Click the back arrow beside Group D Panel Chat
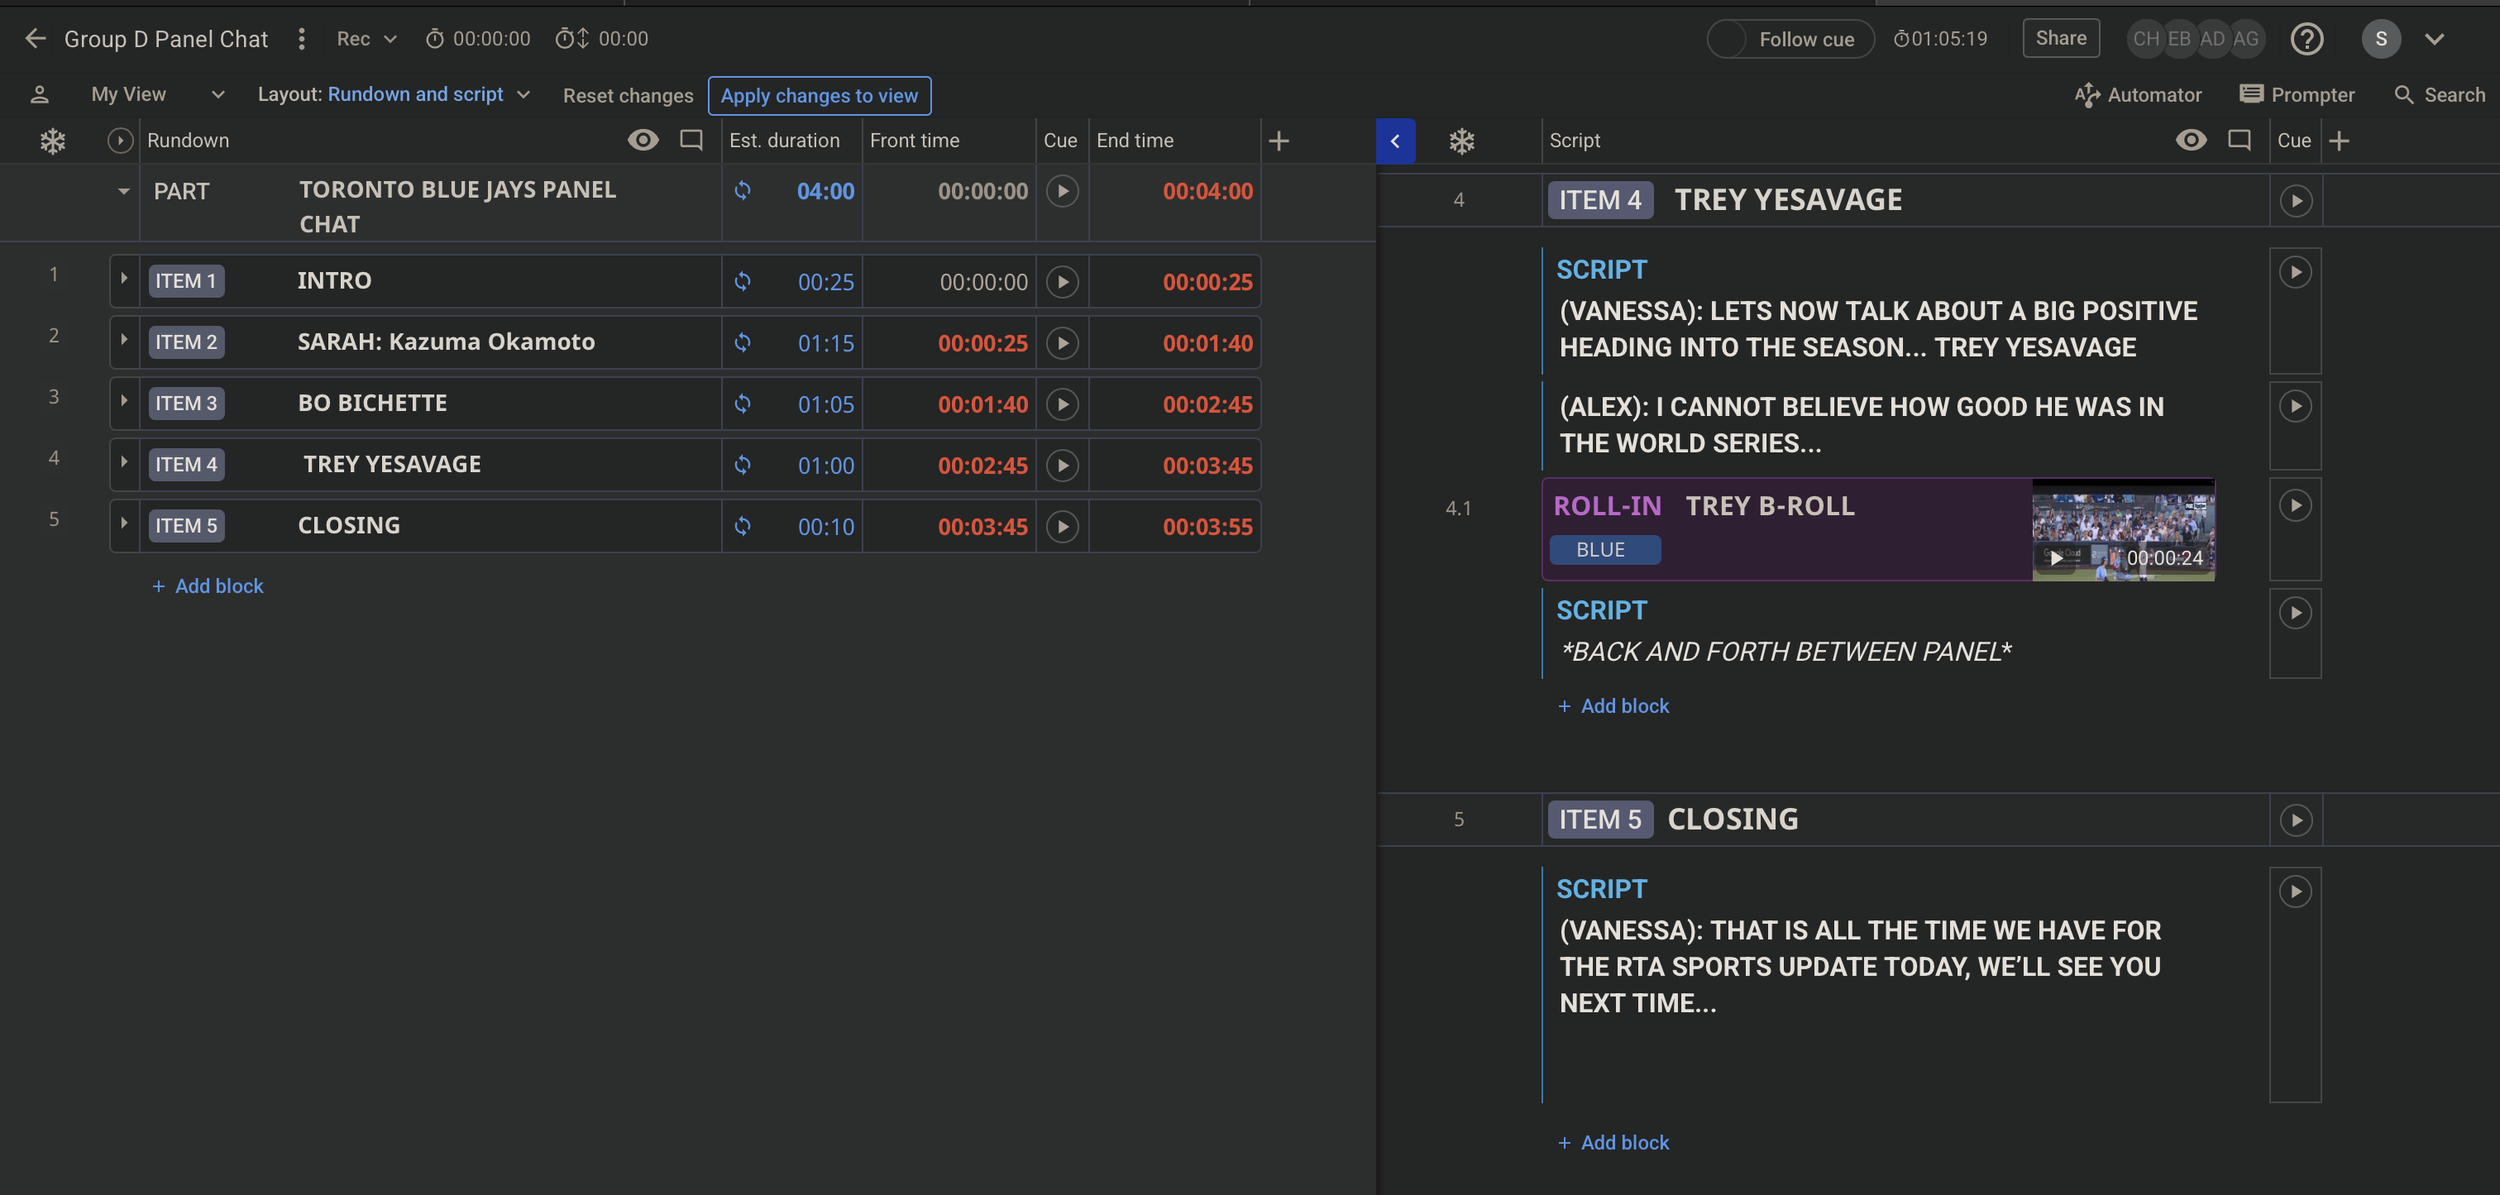The width and height of the screenshot is (2500, 1195). coord(35,39)
